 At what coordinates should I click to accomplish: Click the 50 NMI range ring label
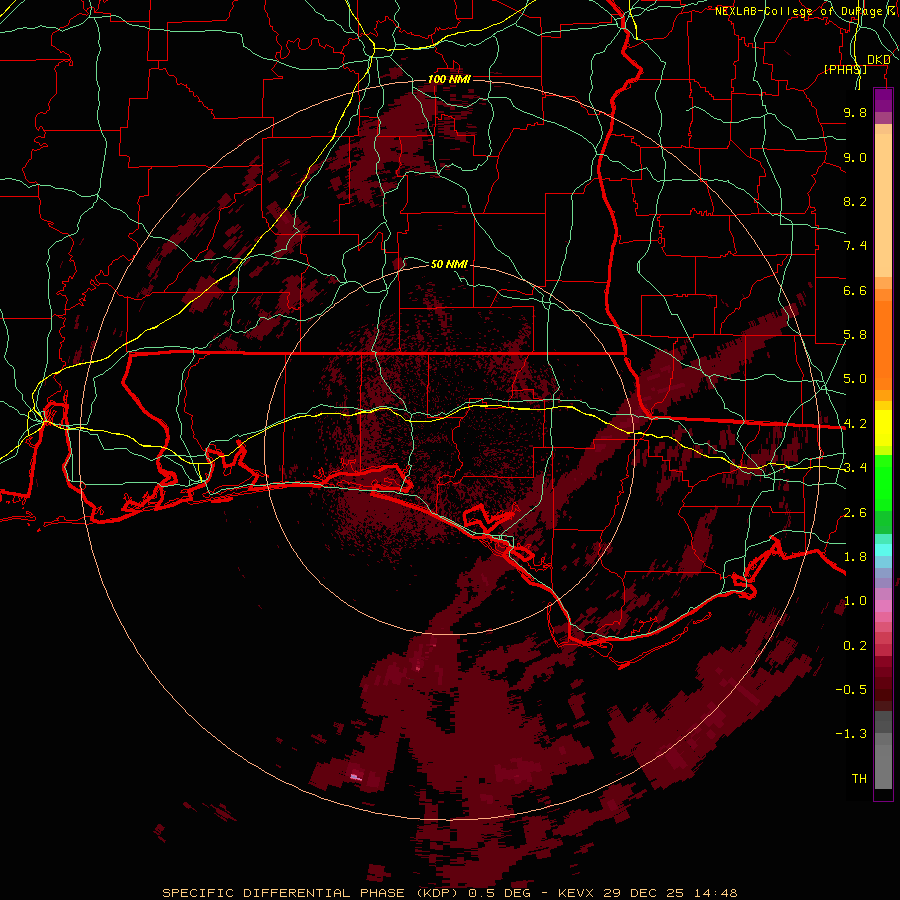(x=449, y=264)
